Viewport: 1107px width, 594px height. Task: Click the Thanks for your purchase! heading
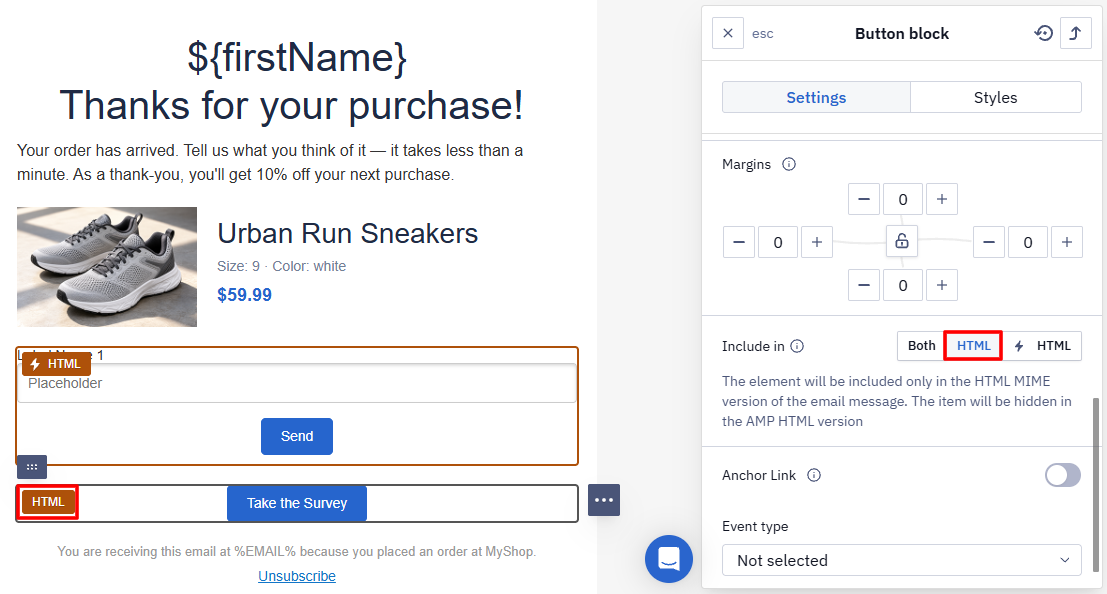tap(291, 105)
